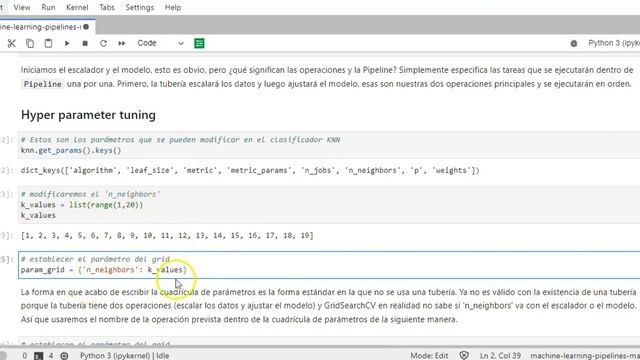
Task: Click the machine-learning-pipelines file name in status bar
Action: pyautogui.click(x=585, y=356)
